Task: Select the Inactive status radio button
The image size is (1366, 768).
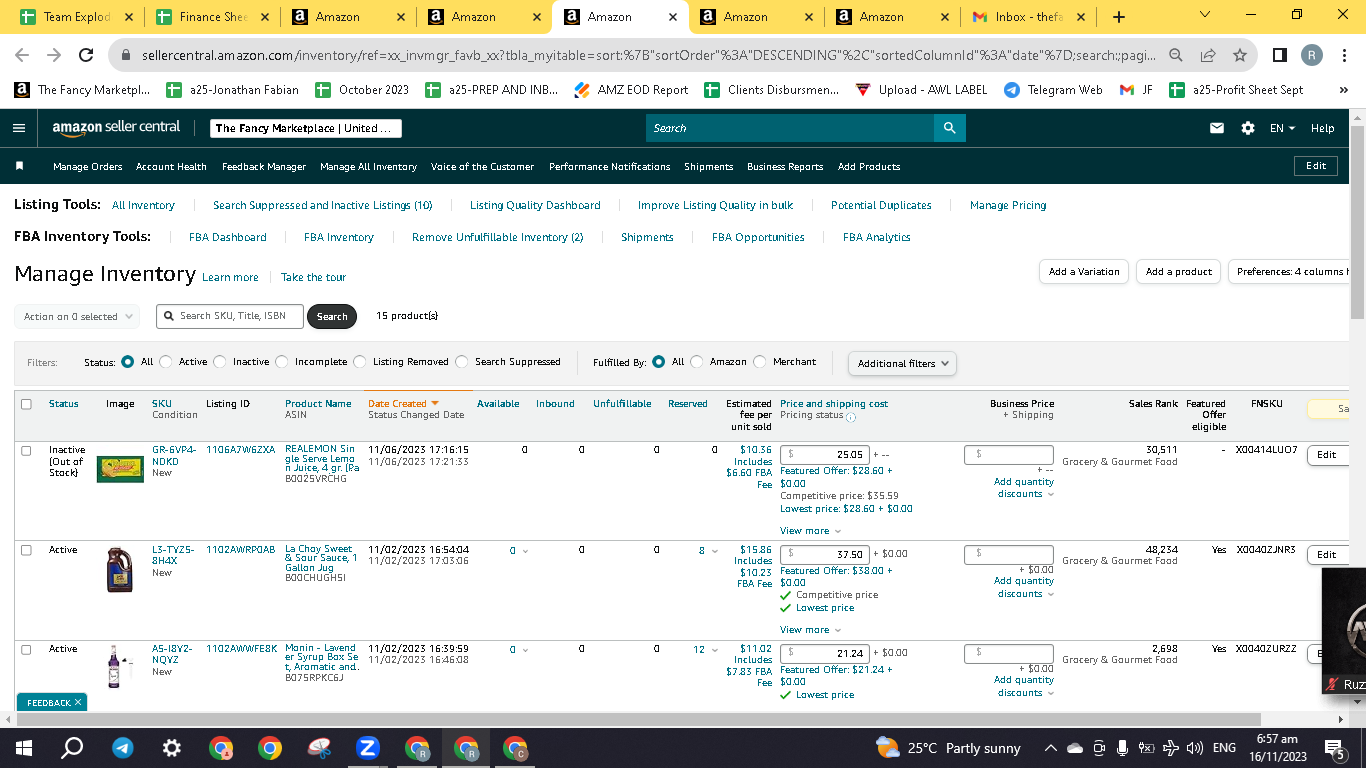Action: 220,362
